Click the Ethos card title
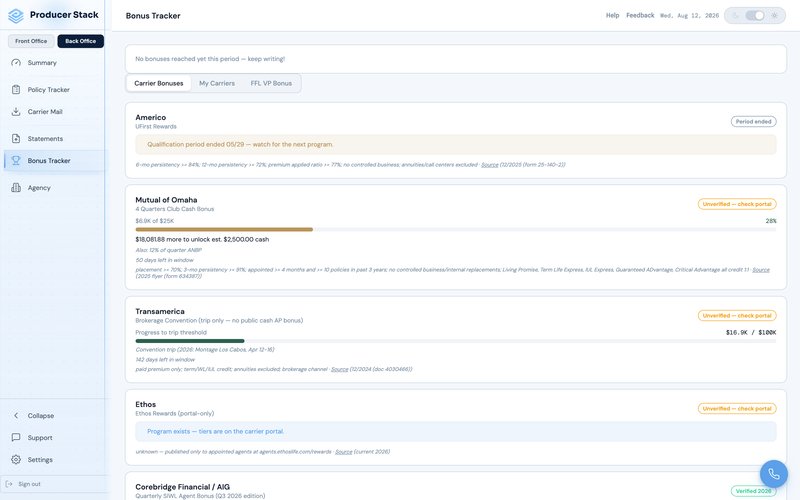This screenshot has height=500, width=800. coord(145,404)
